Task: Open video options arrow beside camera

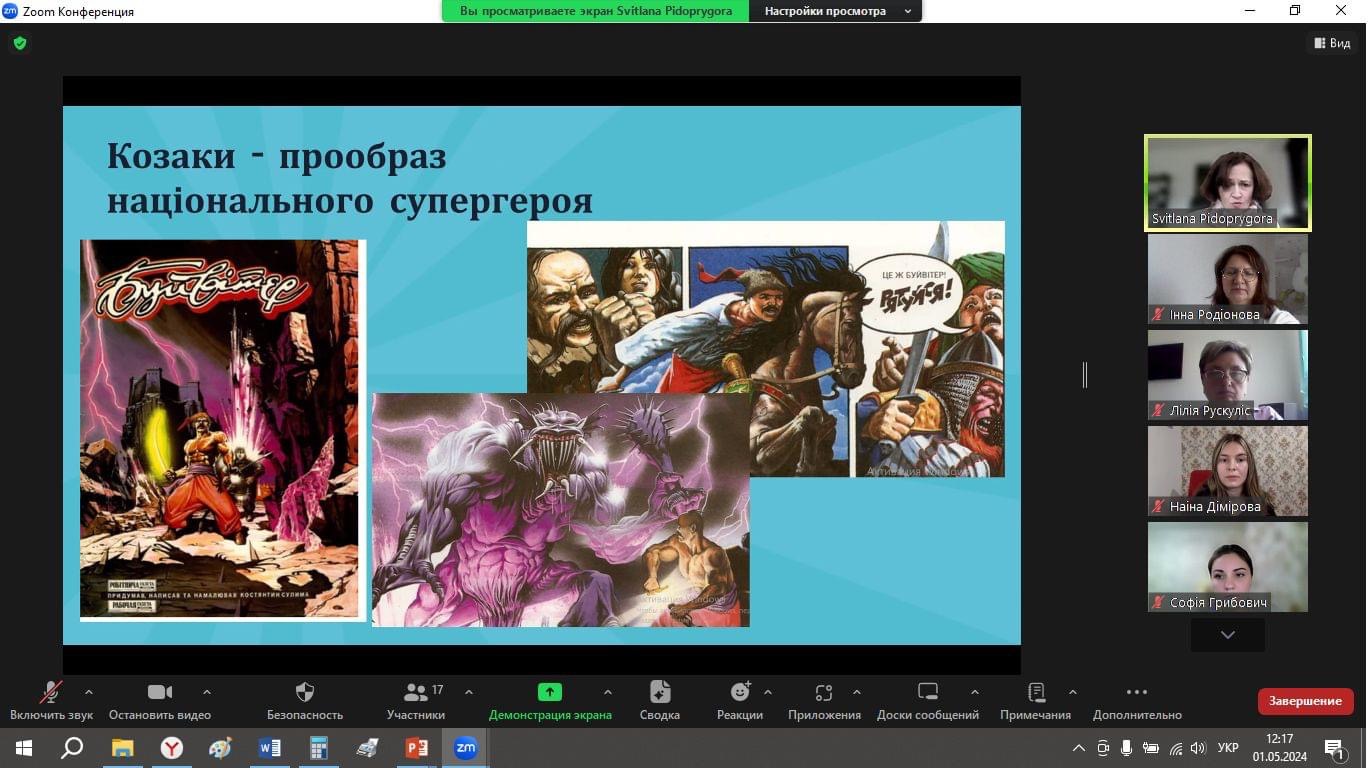Action: tap(207, 692)
